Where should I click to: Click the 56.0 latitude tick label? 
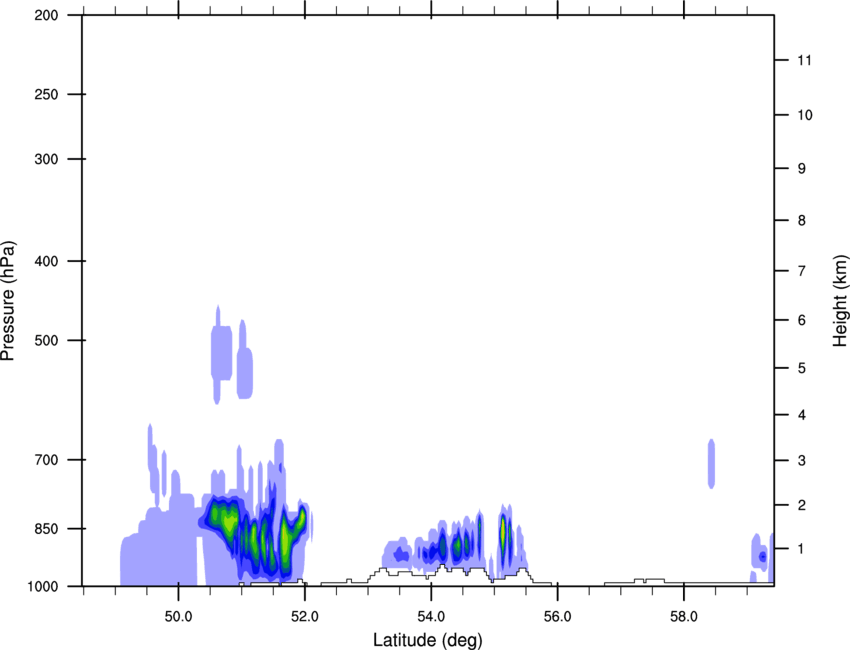tap(558, 617)
